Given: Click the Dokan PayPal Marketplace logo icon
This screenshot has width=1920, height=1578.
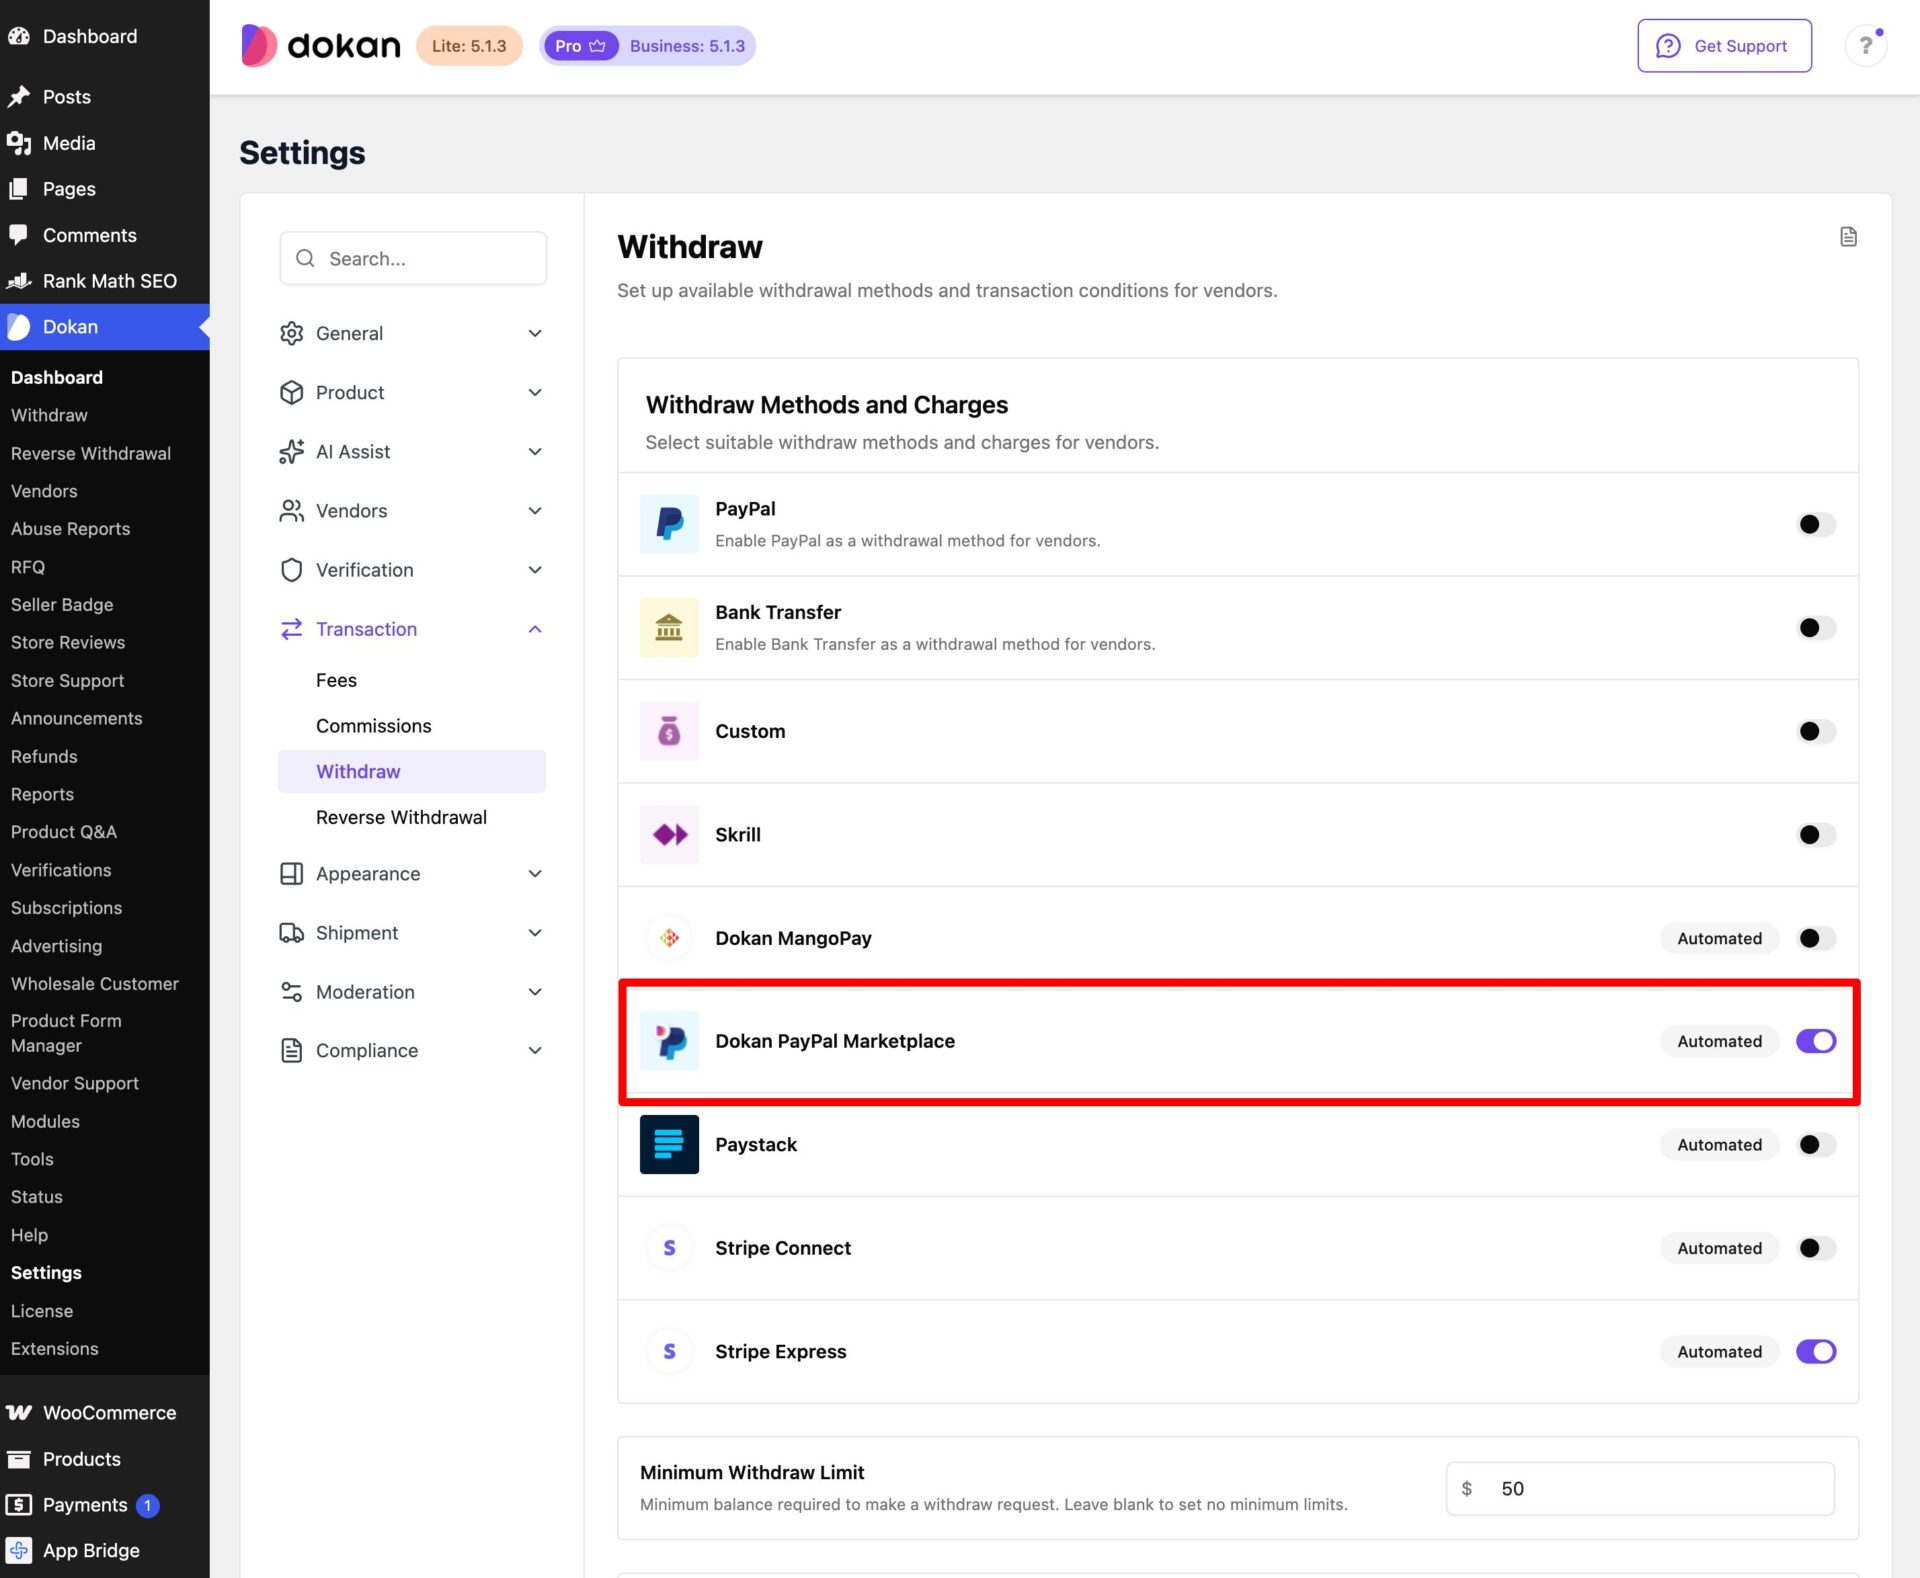Looking at the screenshot, I should pyautogui.click(x=669, y=1041).
